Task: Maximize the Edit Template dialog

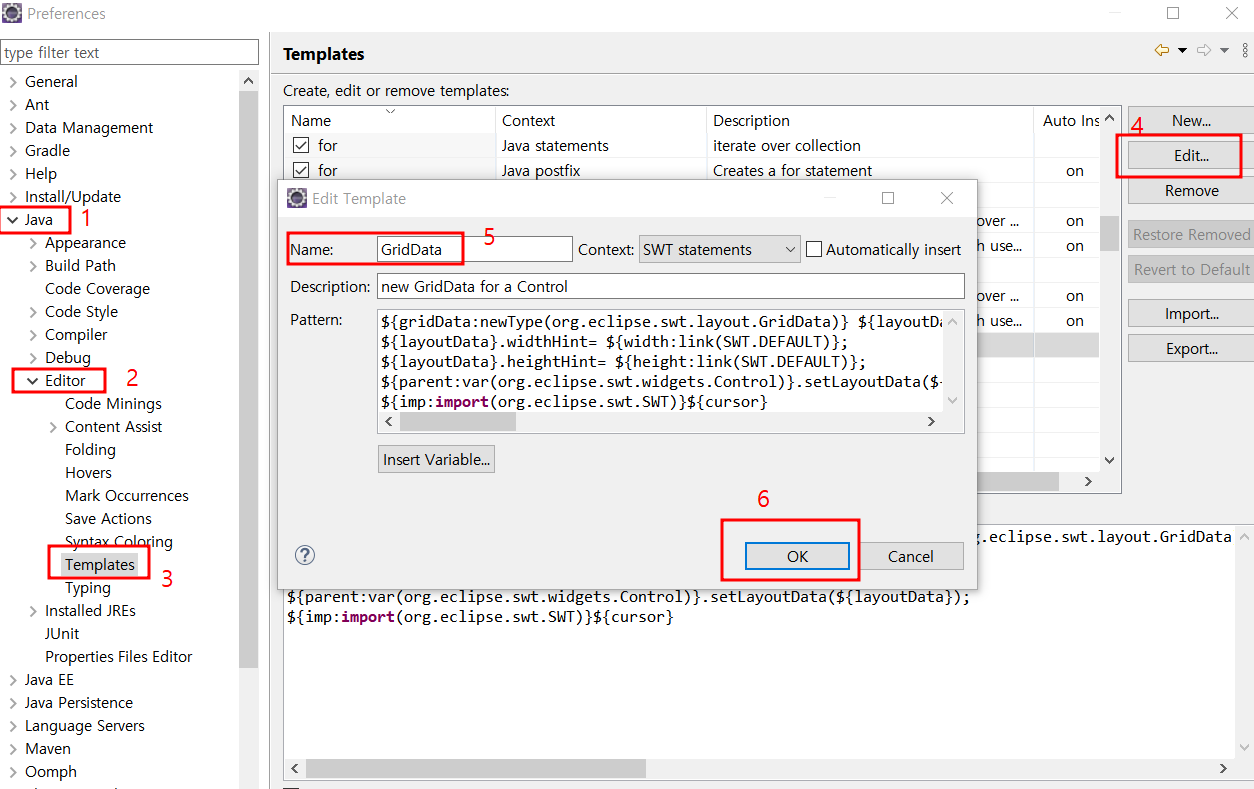Action: pyautogui.click(x=887, y=198)
